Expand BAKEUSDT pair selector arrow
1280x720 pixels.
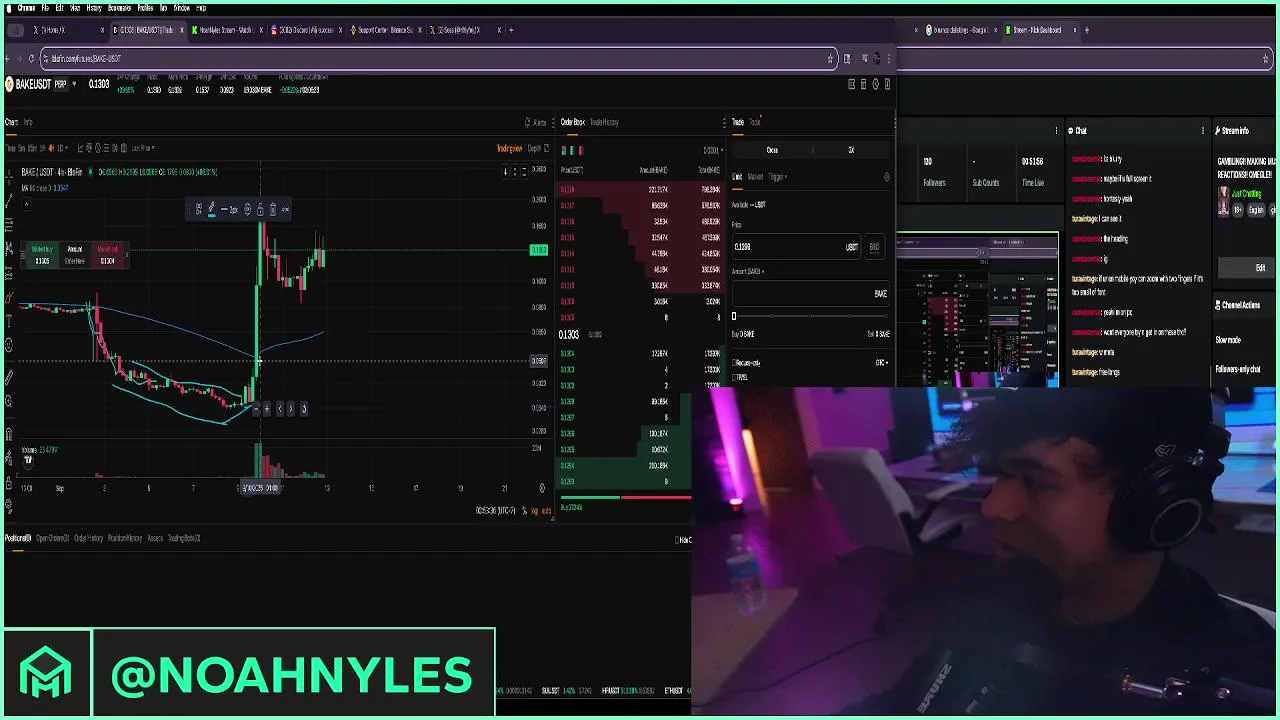point(75,84)
